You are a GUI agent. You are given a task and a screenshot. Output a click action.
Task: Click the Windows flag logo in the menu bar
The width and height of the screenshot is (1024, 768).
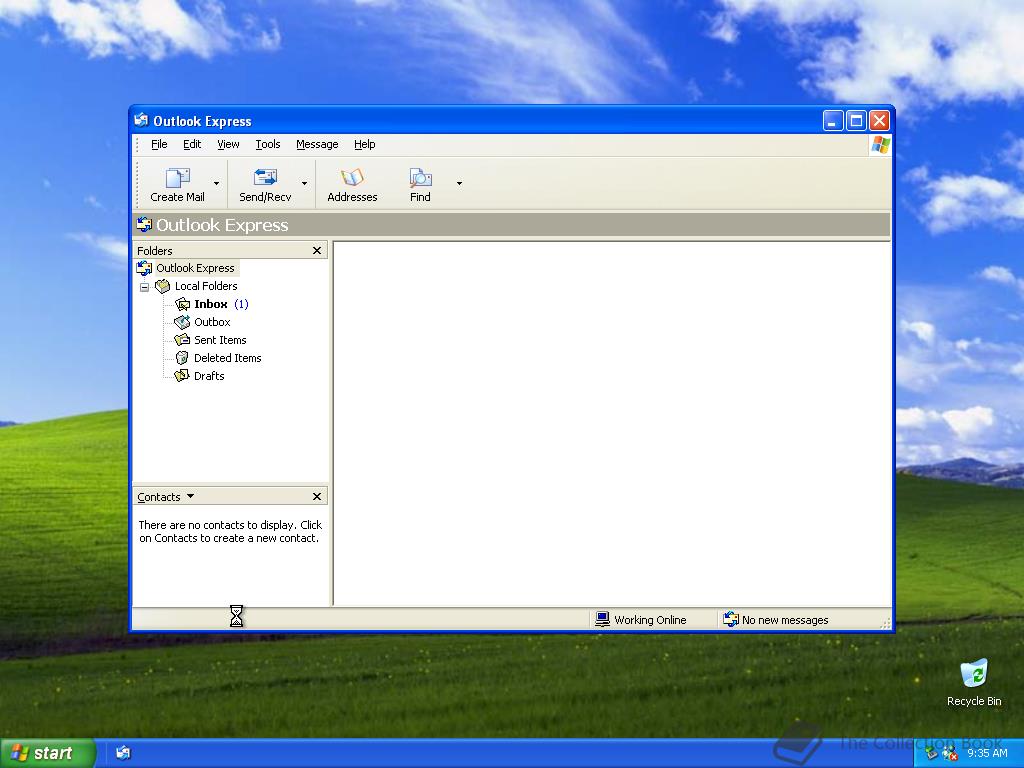tap(880, 144)
